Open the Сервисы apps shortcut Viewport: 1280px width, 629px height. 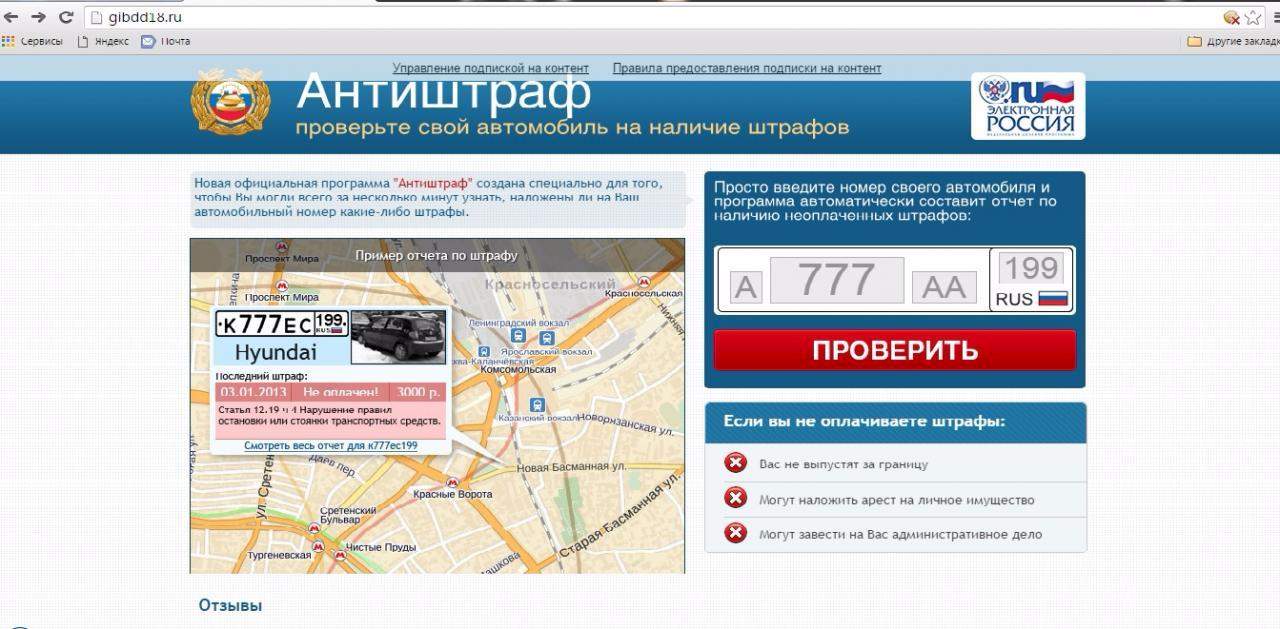coord(32,41)
